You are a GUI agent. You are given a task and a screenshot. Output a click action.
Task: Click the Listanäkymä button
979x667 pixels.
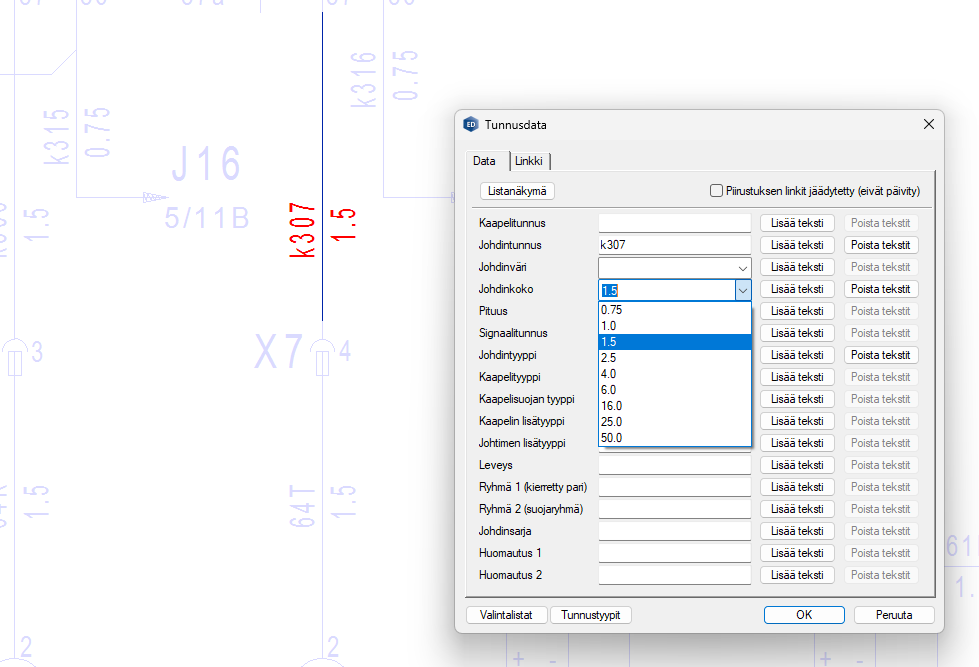pyautogui.click(x=517, y=191)
